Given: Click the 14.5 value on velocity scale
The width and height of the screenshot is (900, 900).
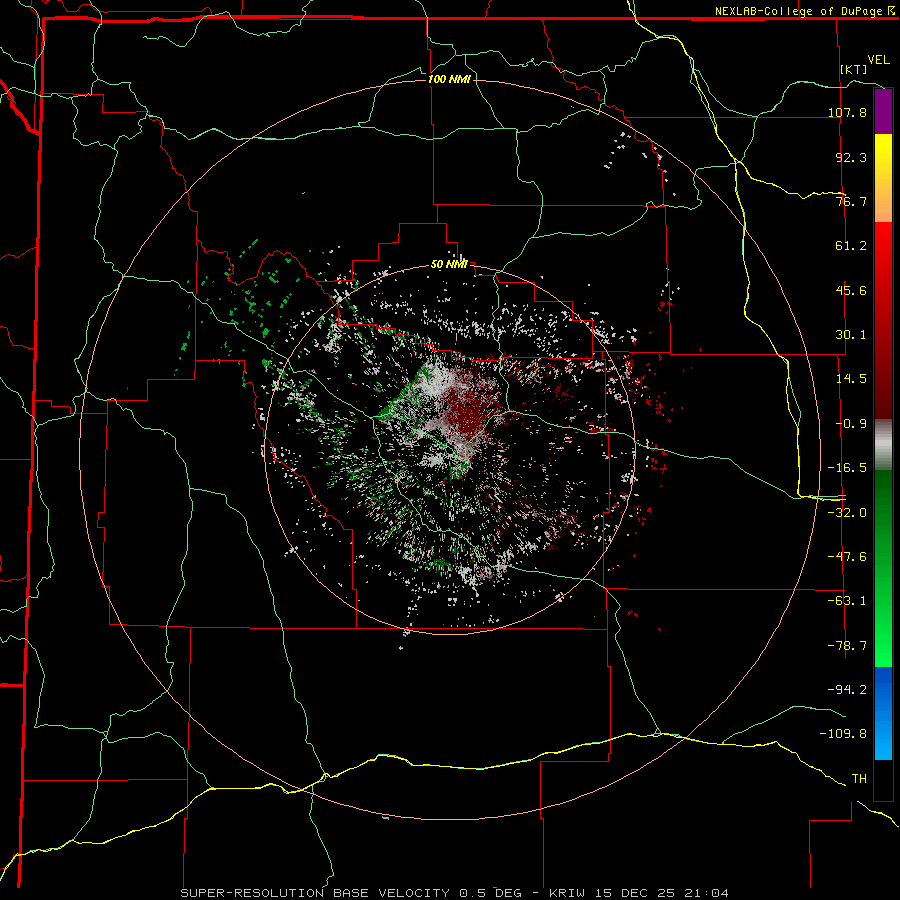Looking at the screenshot, I should coord(851,379).
